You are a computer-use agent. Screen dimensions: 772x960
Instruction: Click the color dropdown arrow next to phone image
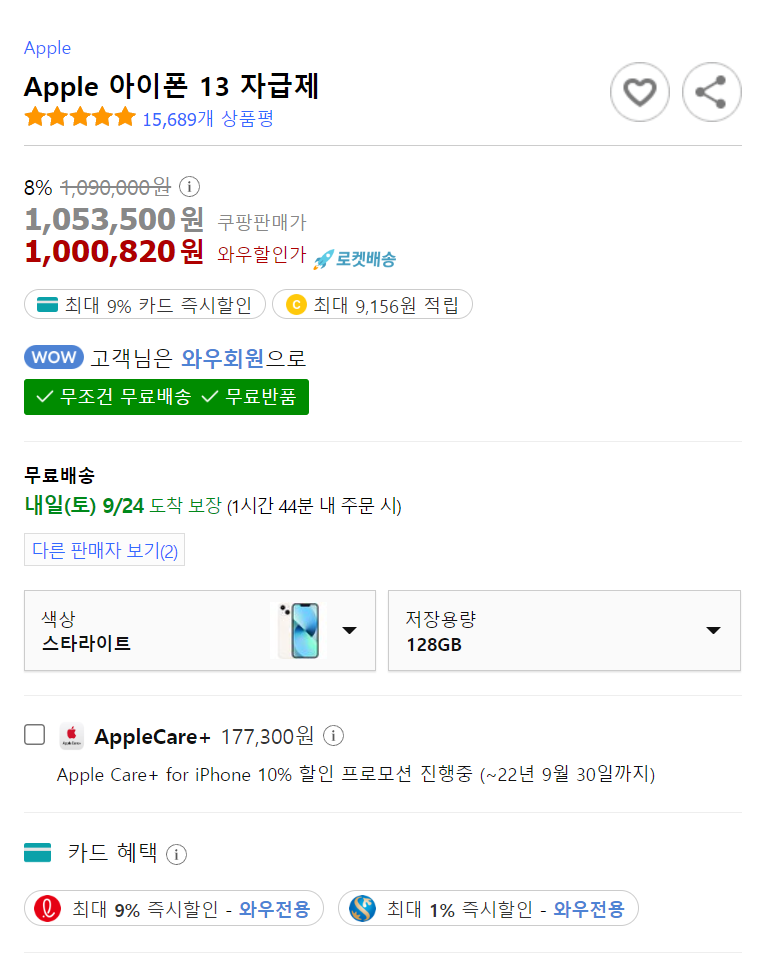(350, 630)
